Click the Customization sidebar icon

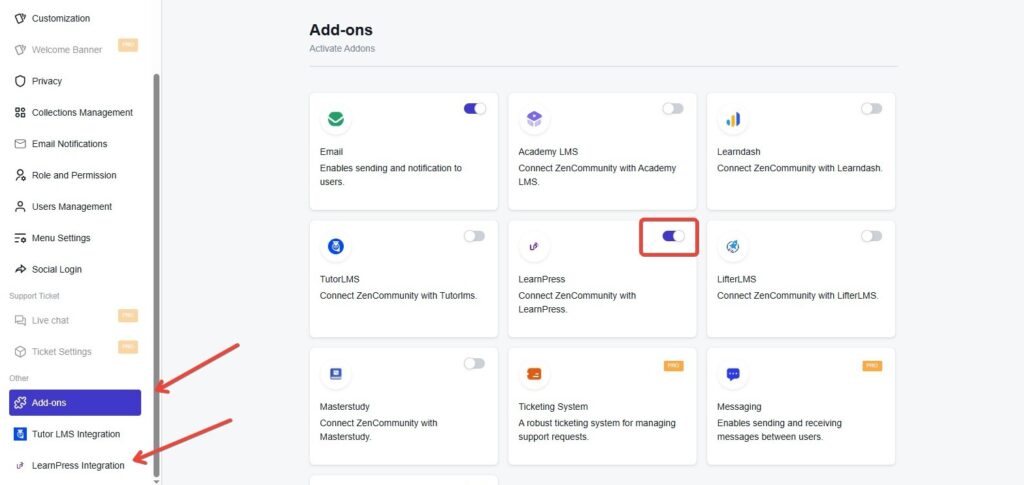pyautogui.click(x=20, y=18)
